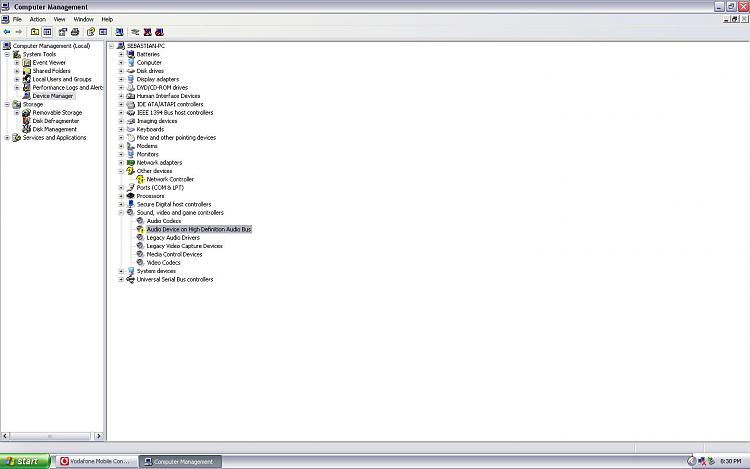Screen dimensions: 750x469
Task: Select Disk Management in left tree
Action: point(55,129)
